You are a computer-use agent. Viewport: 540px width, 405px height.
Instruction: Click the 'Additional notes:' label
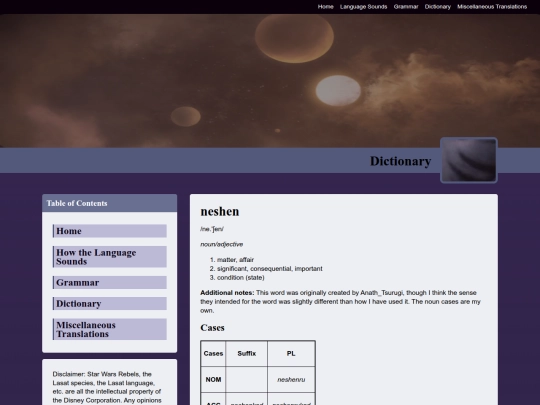(x=227, y=293)
